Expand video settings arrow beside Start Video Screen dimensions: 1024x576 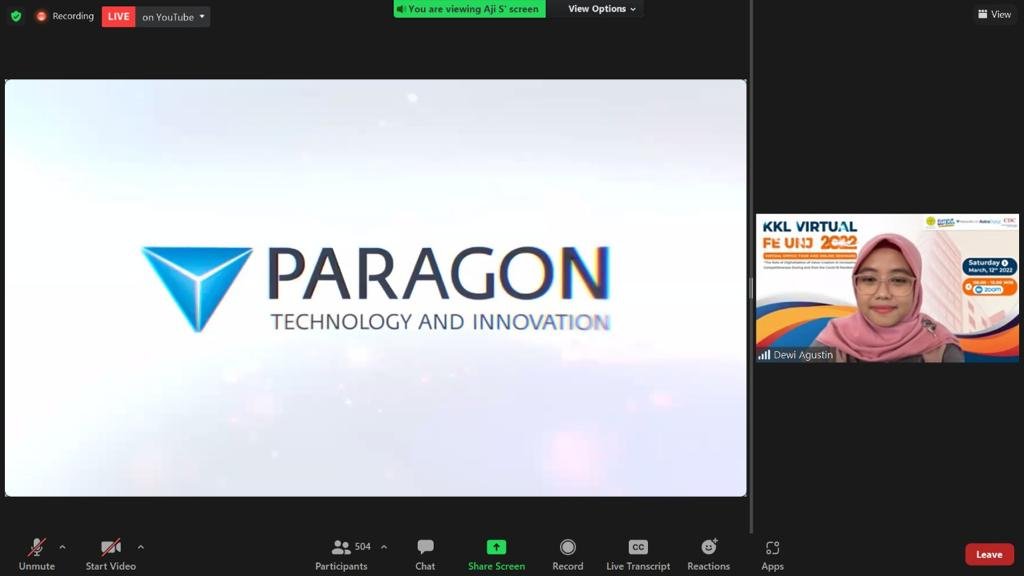(x=140, y=547)
